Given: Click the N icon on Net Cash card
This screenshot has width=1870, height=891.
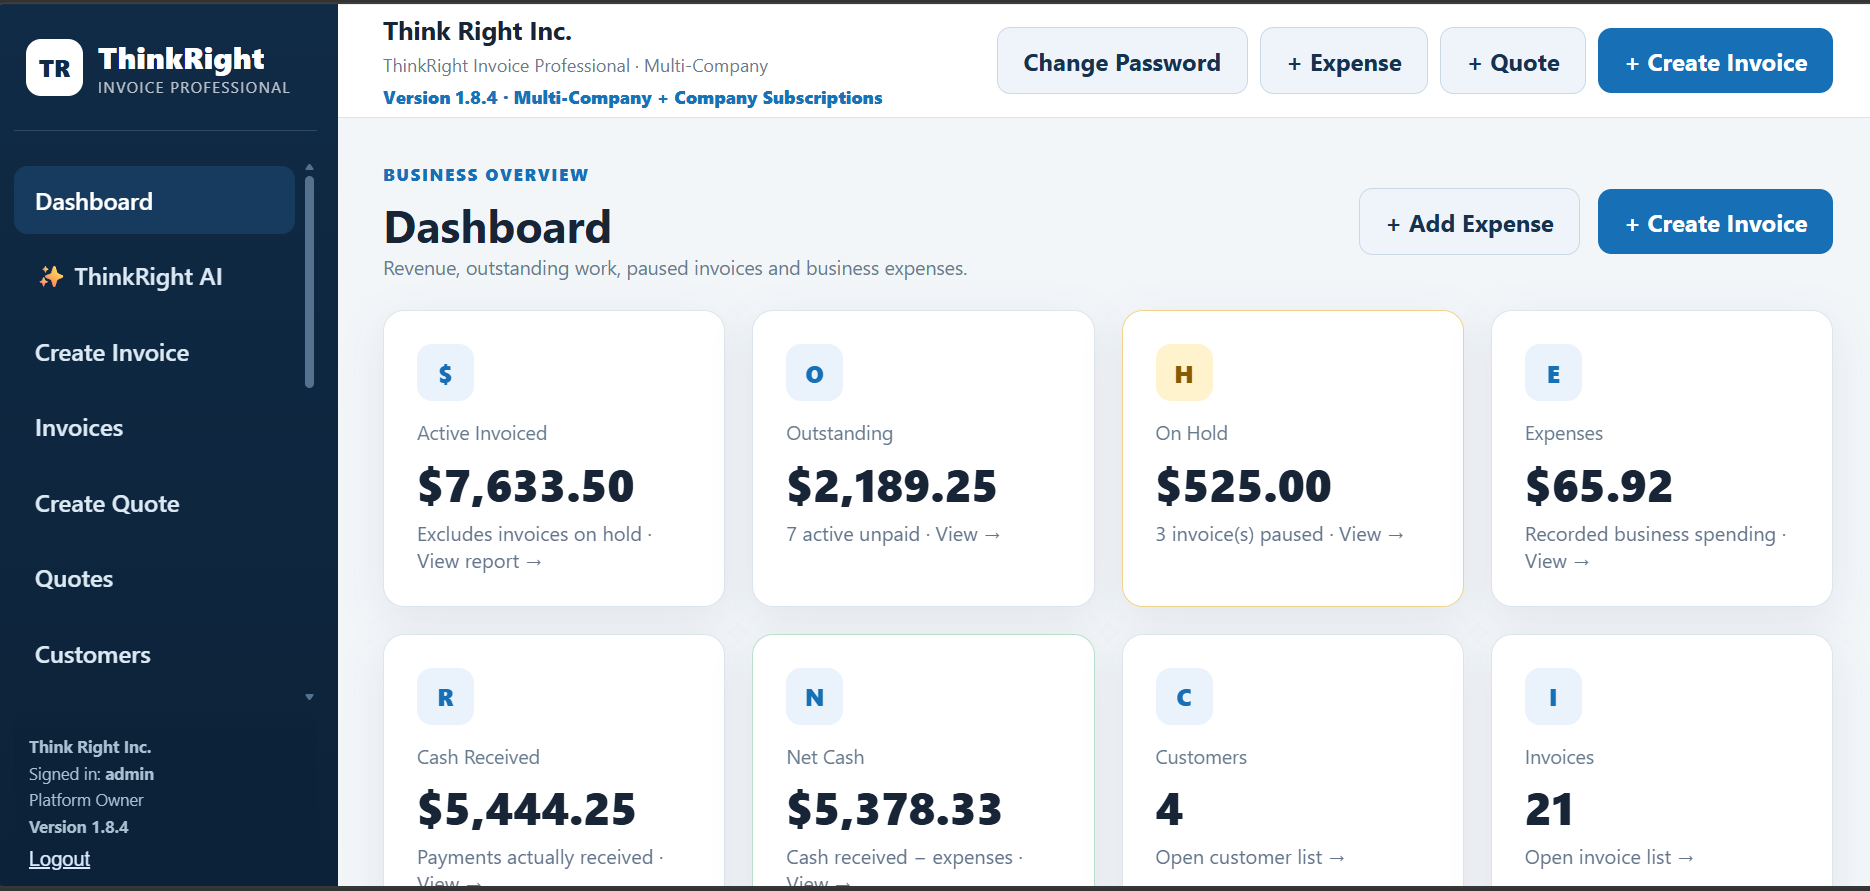Looking at the screenshot, I should (815, 697).
